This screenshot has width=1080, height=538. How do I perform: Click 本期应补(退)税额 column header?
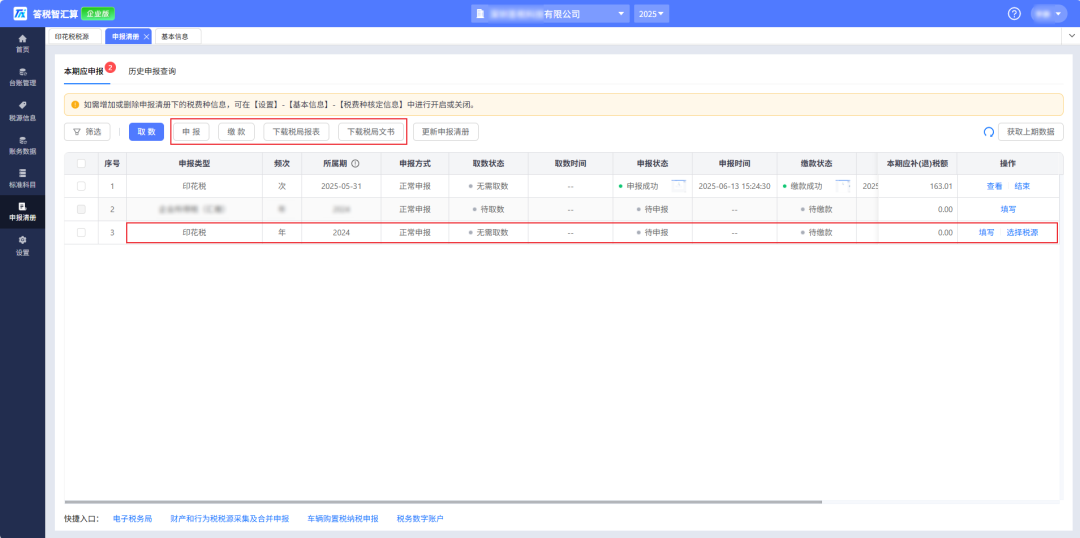[x=918, y=164]
